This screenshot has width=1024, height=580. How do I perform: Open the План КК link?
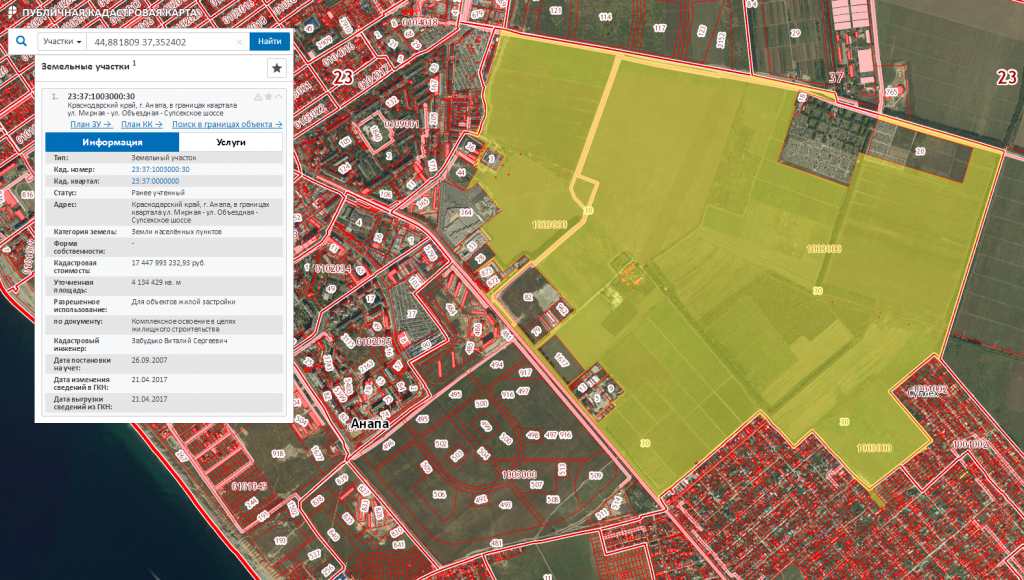pos(142,124)
